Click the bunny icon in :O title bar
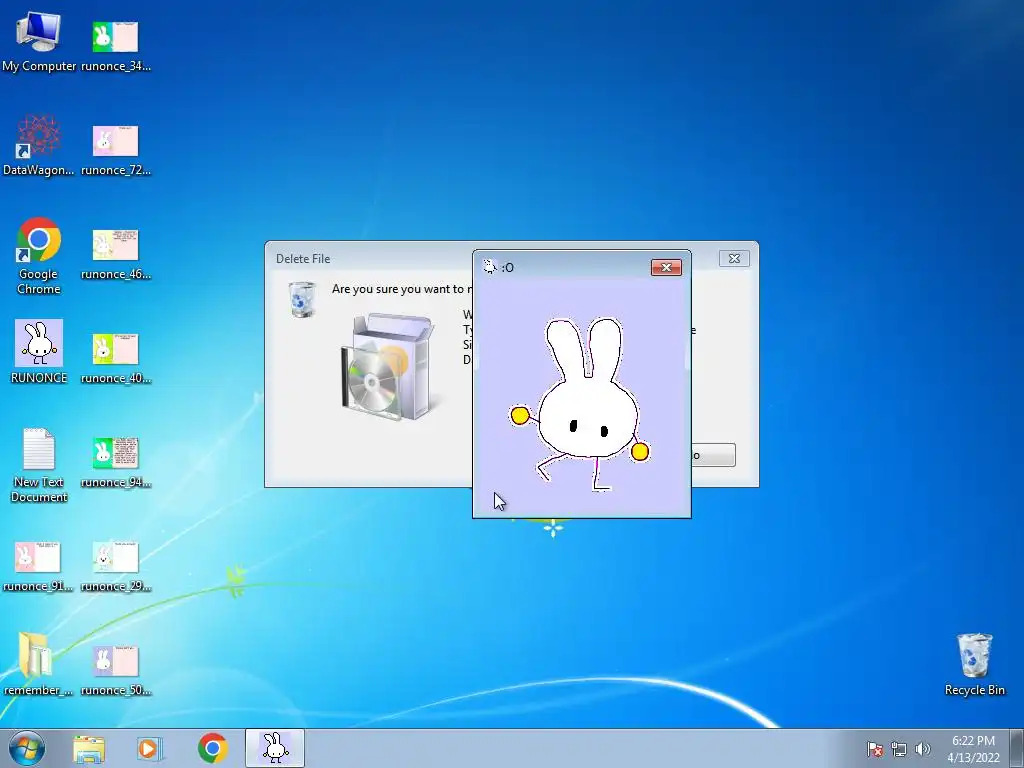This screenshot has width=1024, height=768. point(489,266)
